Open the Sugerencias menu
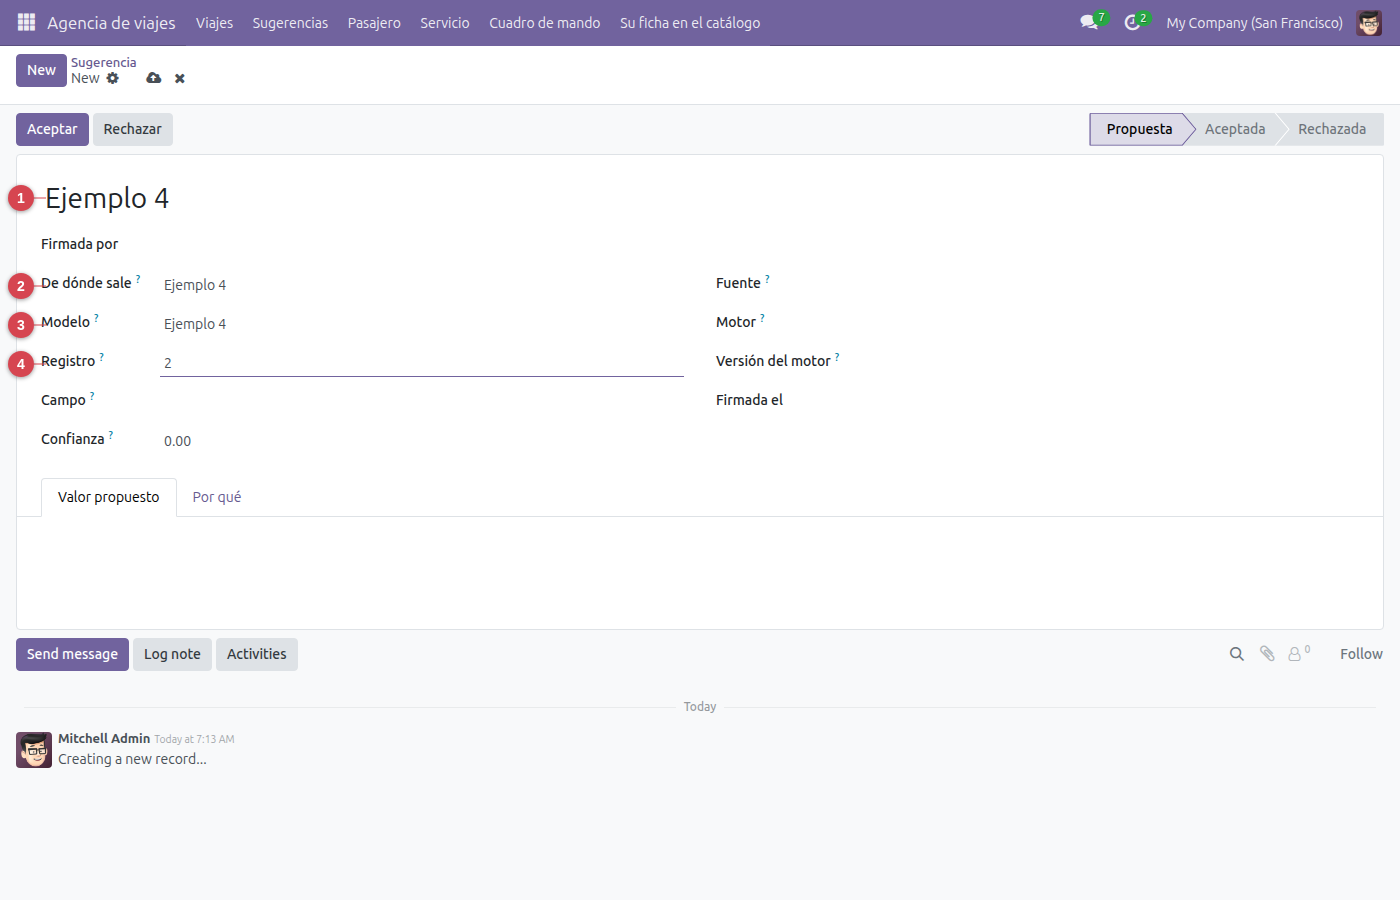This screenshot has width=1400, height=900. pyautogui.click(x=290, y=22)
